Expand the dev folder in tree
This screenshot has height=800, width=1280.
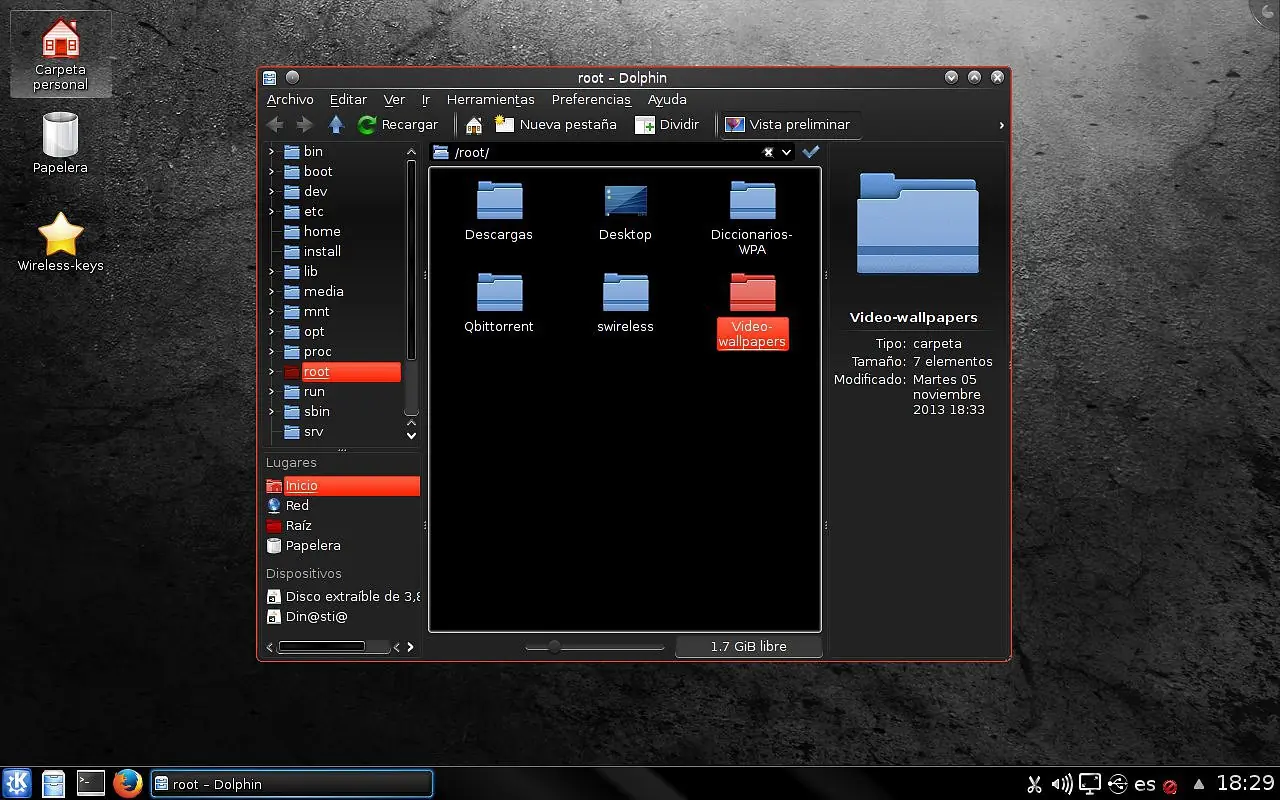click(x=271, y=192)
